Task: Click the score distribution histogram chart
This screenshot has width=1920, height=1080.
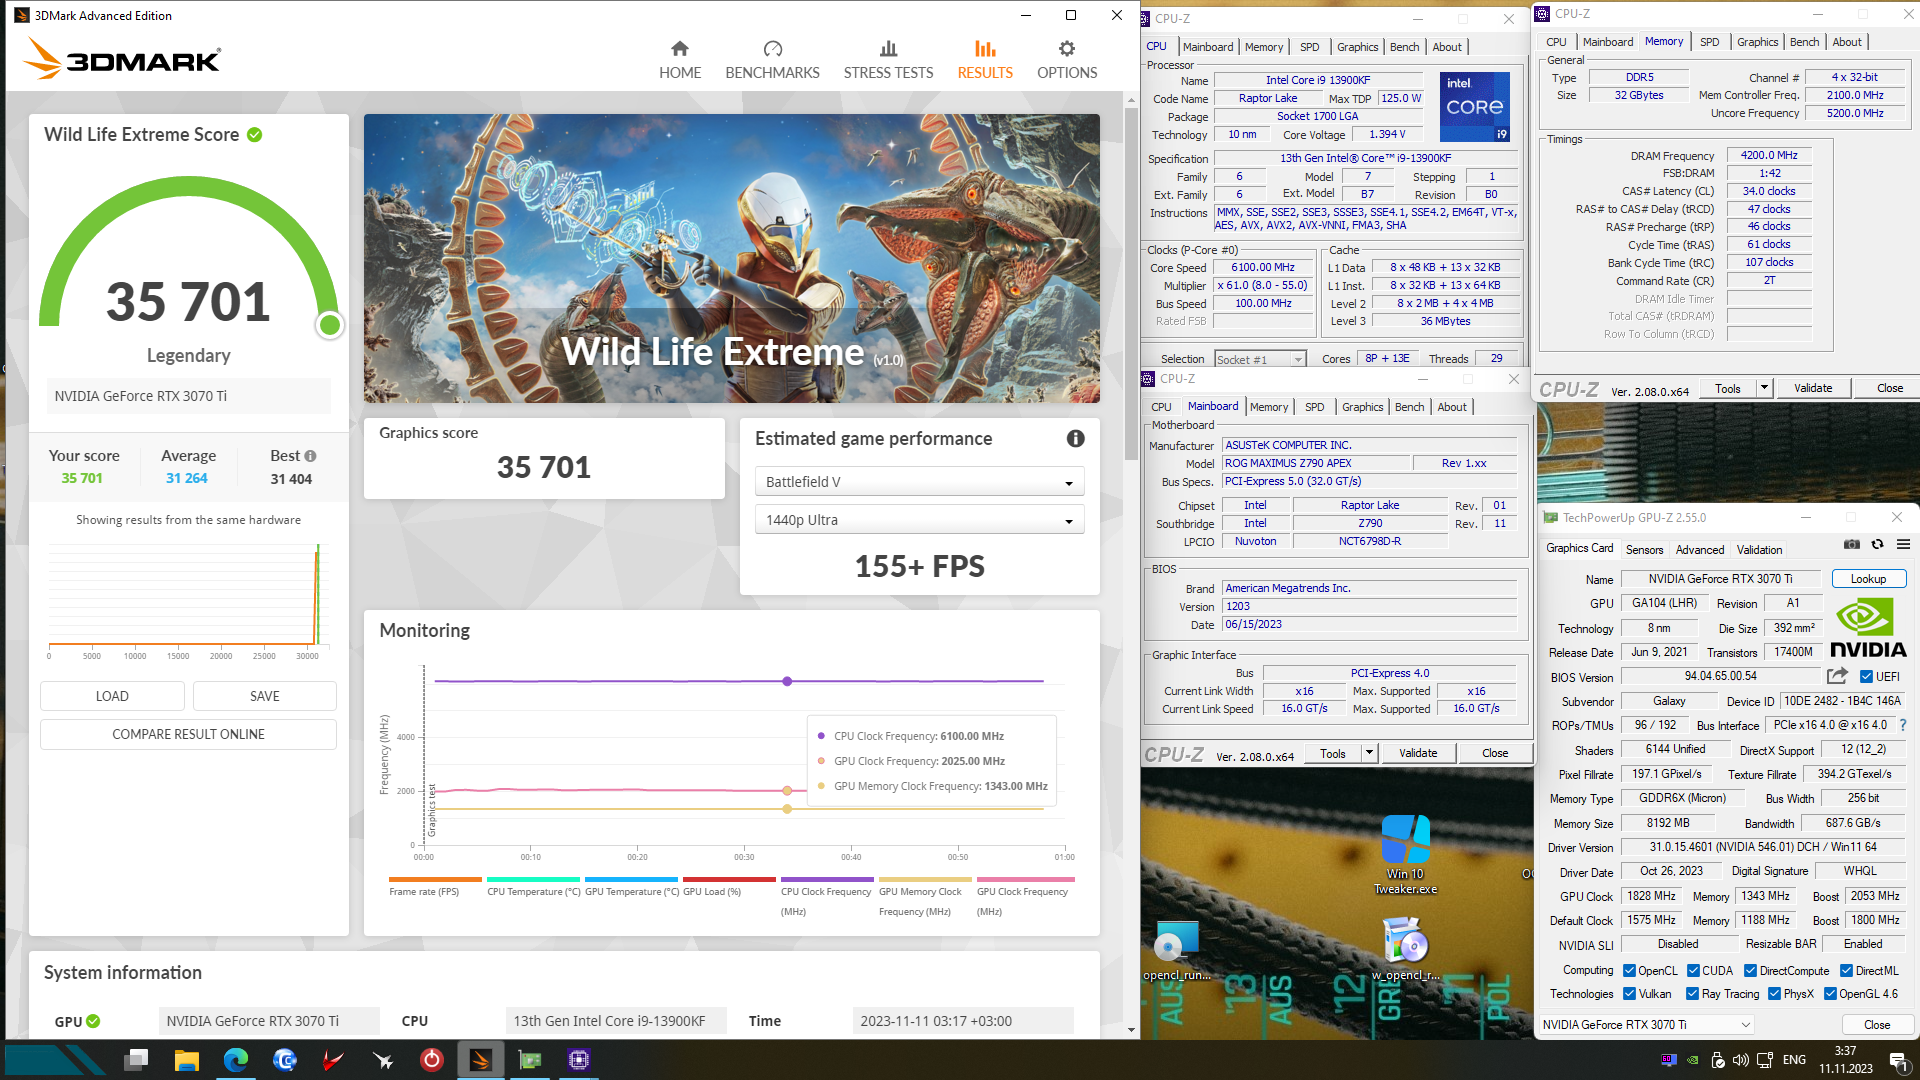Action: tap(187, 600)
